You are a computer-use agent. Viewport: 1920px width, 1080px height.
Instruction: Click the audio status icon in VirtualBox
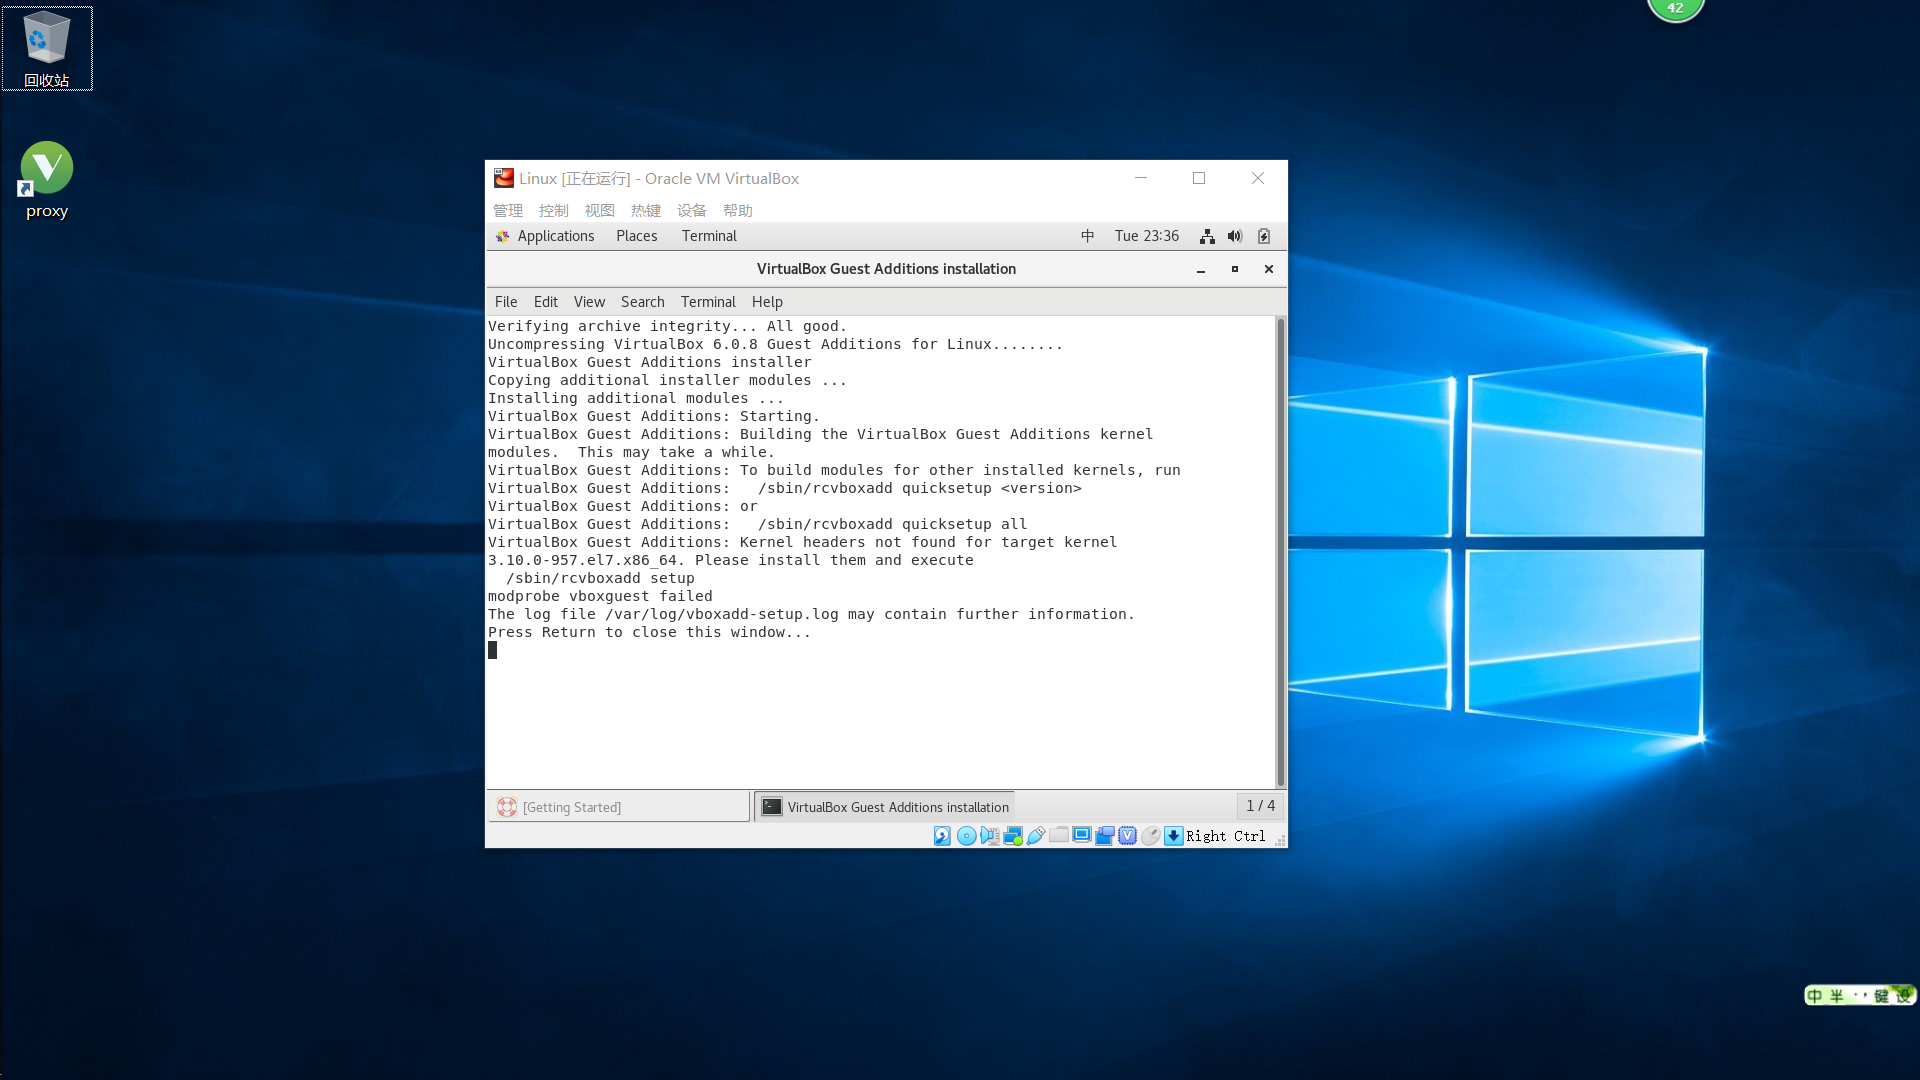[x=989, y=836]
